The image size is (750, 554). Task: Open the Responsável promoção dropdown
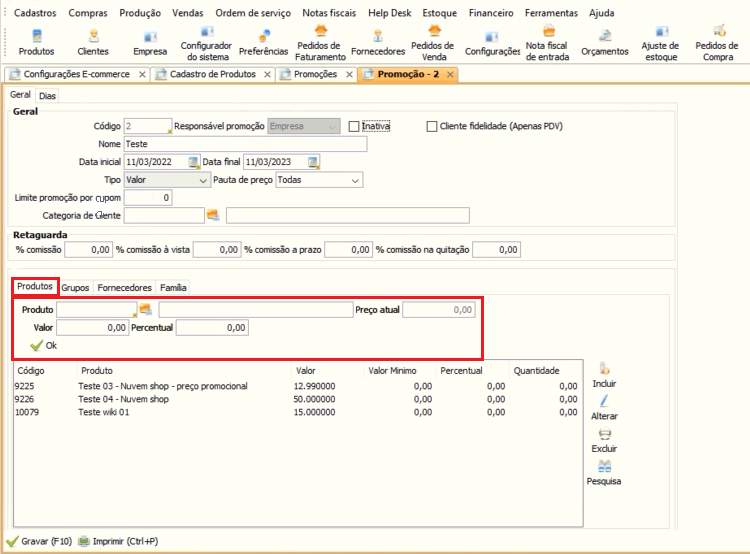(x=304, y=126)
